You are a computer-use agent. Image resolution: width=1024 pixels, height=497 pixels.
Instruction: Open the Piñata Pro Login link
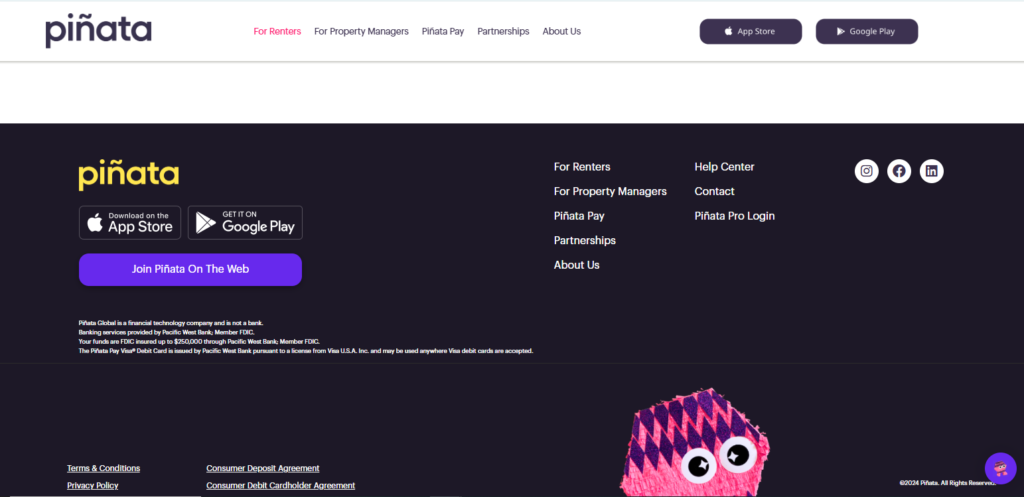click(x=735, y=216)
